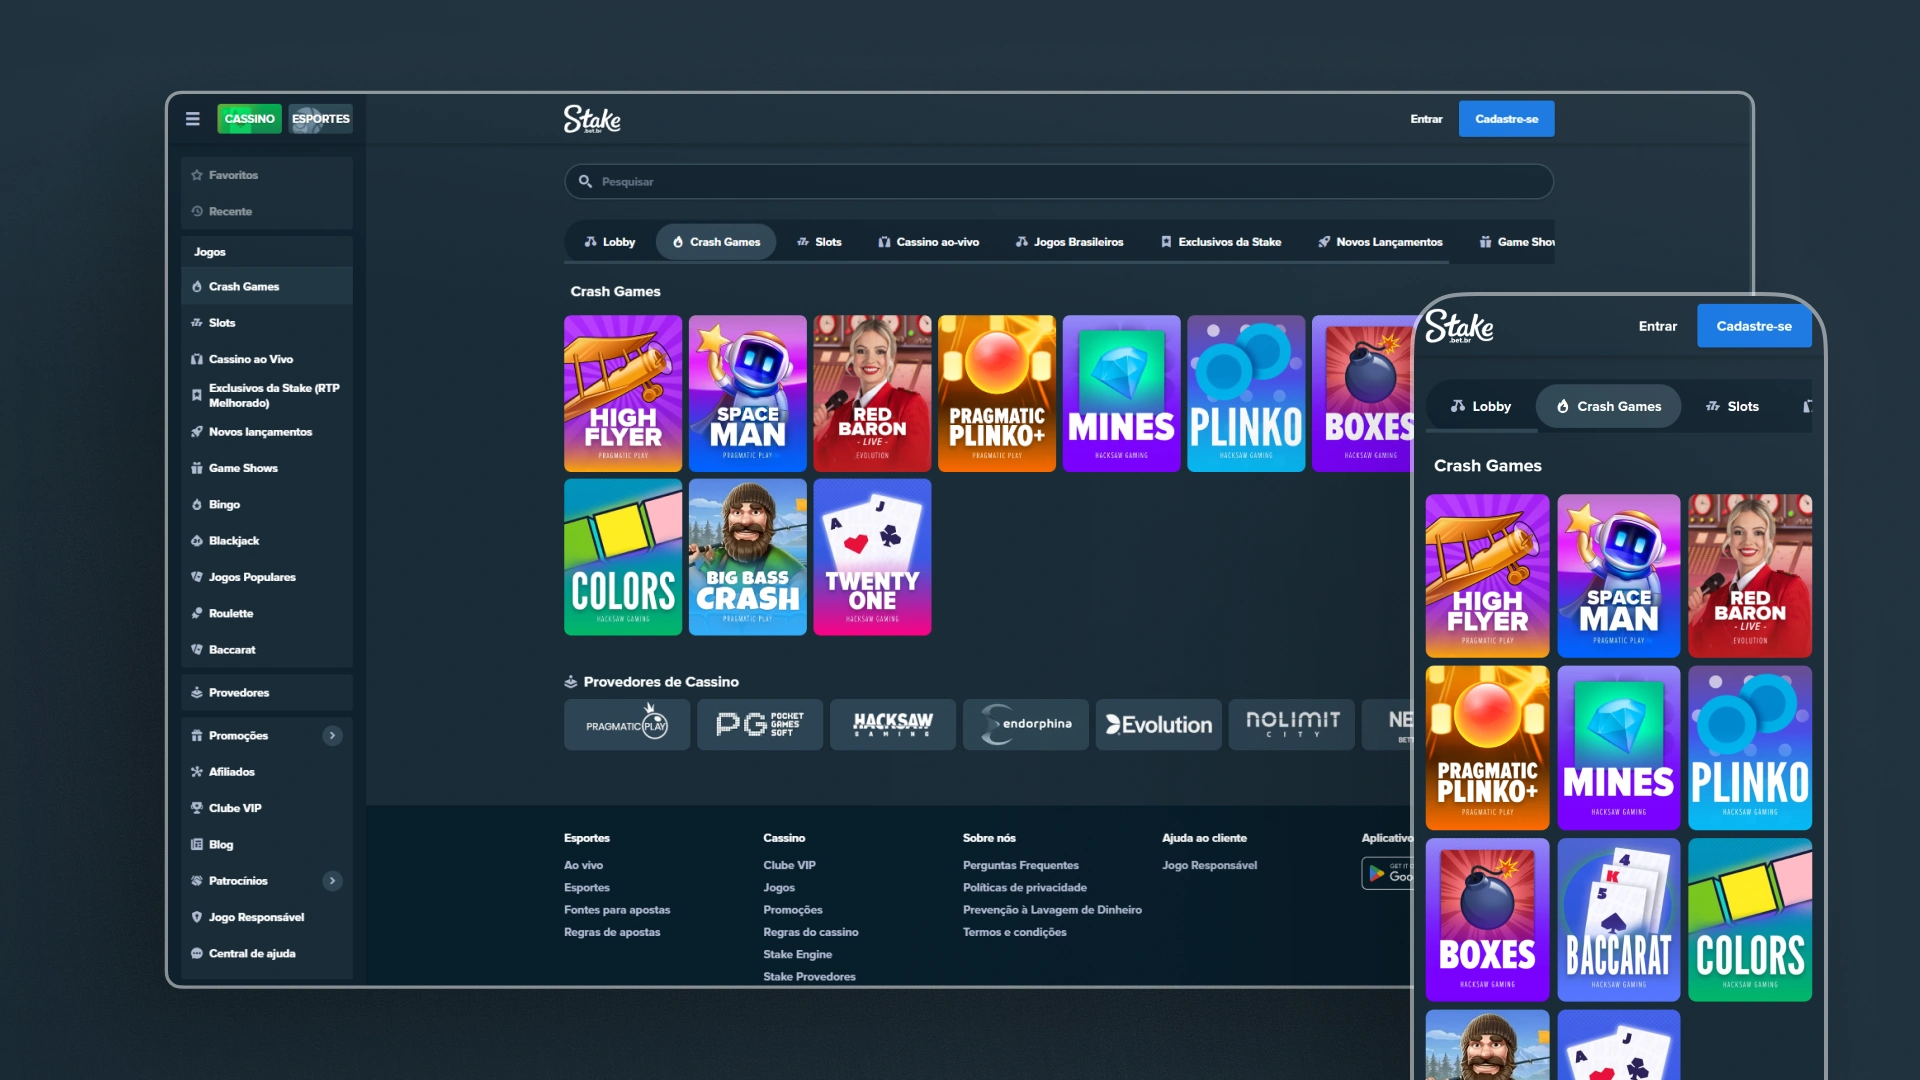1920x1080 pixels.
Task: Click the Central de ajuda headset icon
Action: 197,954
